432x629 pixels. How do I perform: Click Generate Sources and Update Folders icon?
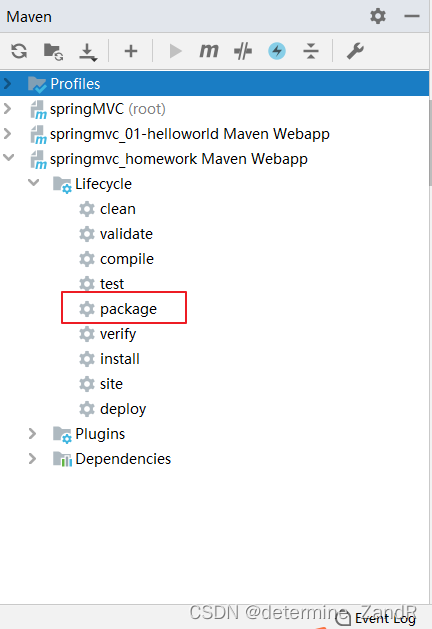click(53, 51)
